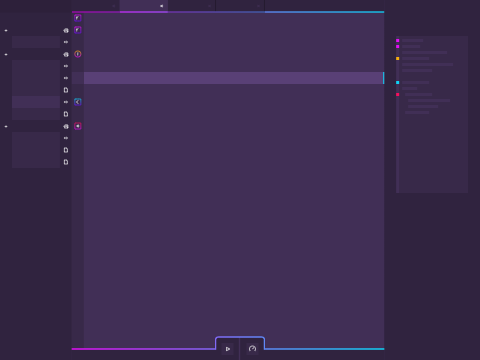The image size is (480, 360).
Task: Click the pink speaker marker in the editor gutter
Action: [78, 126]
